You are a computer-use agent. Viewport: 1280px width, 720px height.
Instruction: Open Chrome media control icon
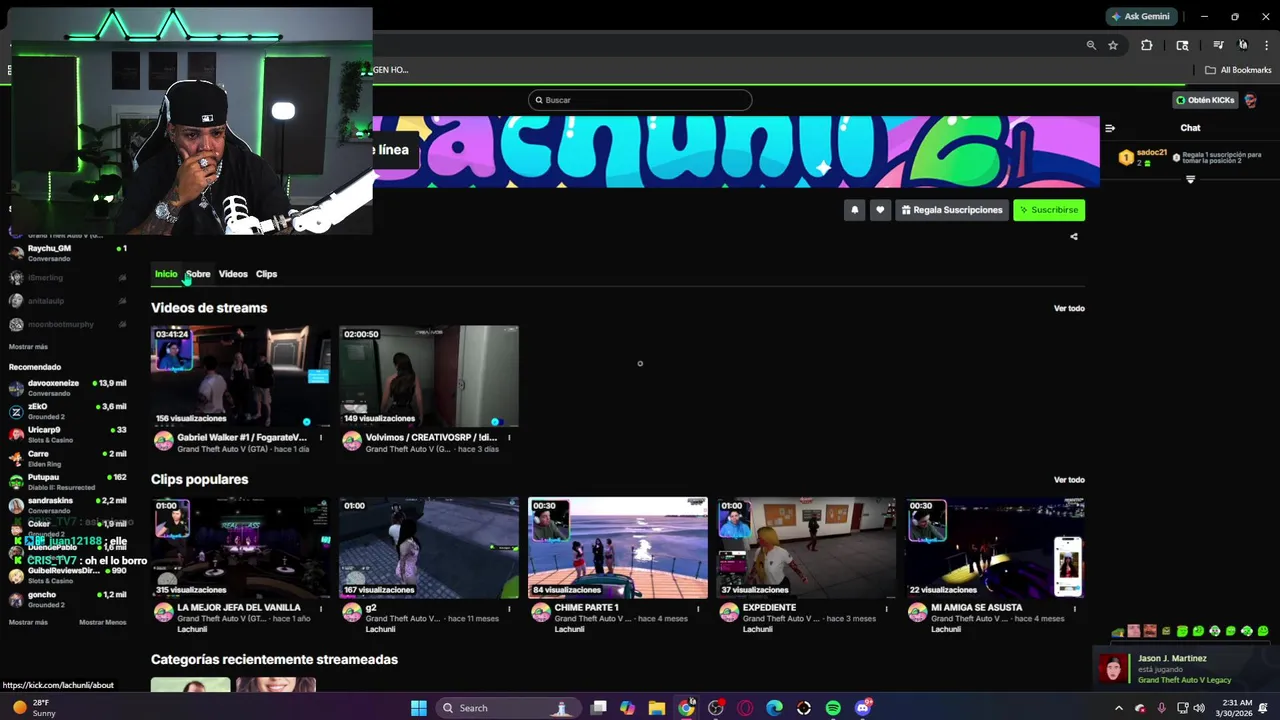(1218, 45)
